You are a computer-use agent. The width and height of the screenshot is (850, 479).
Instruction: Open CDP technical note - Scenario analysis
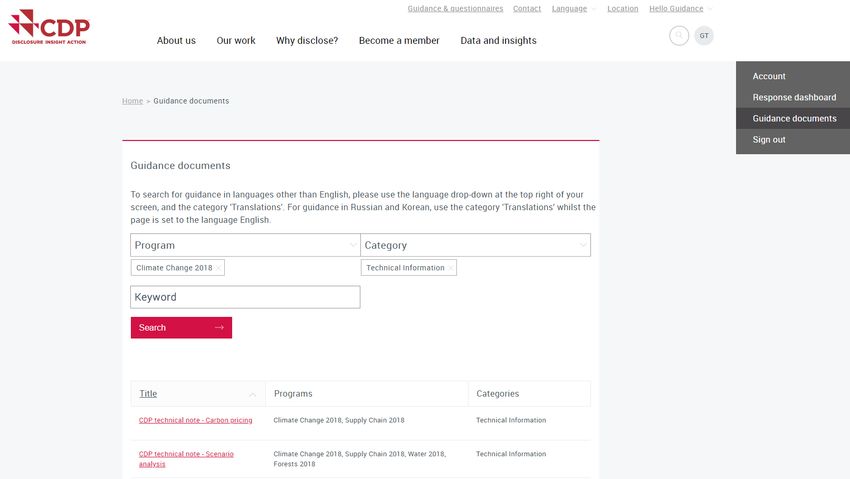coord(186,459)
